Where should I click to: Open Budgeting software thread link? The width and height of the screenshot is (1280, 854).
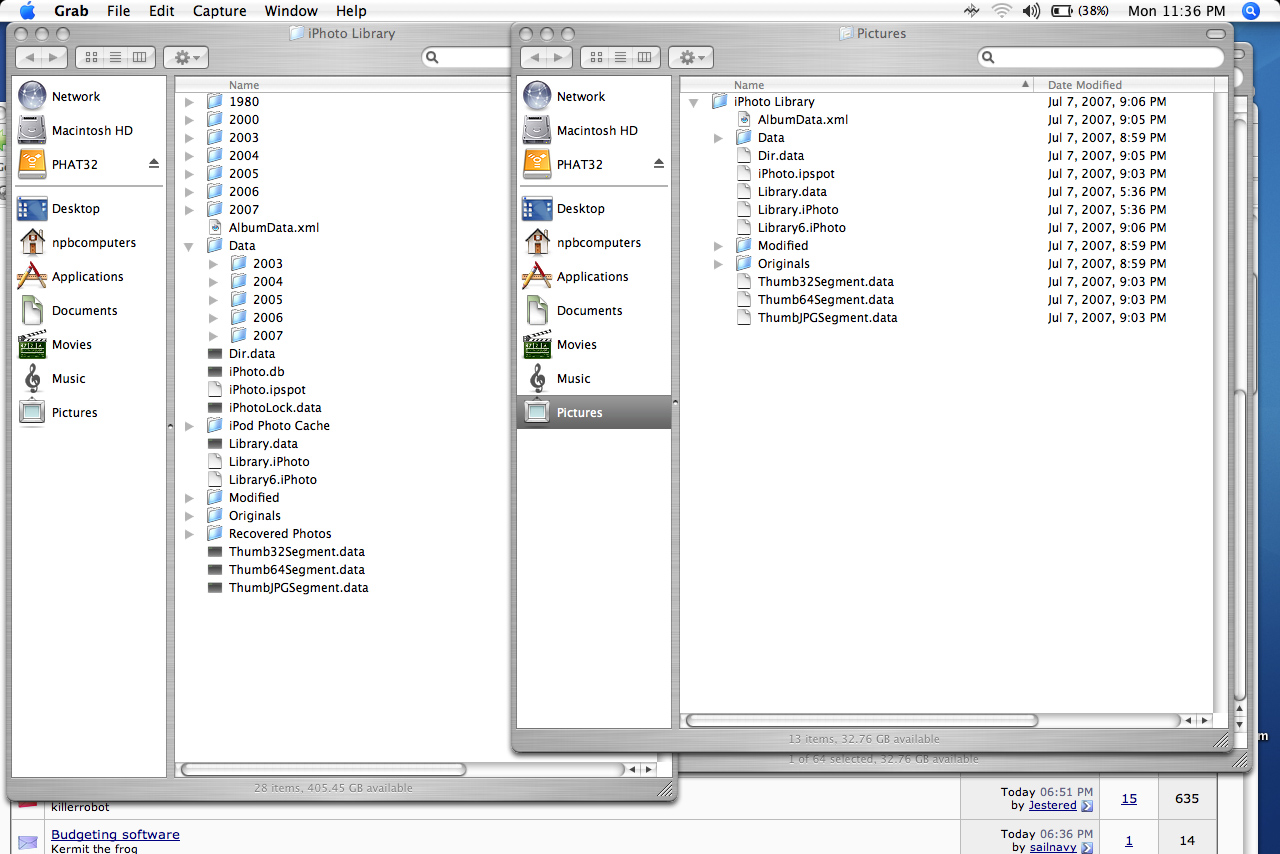115,834
